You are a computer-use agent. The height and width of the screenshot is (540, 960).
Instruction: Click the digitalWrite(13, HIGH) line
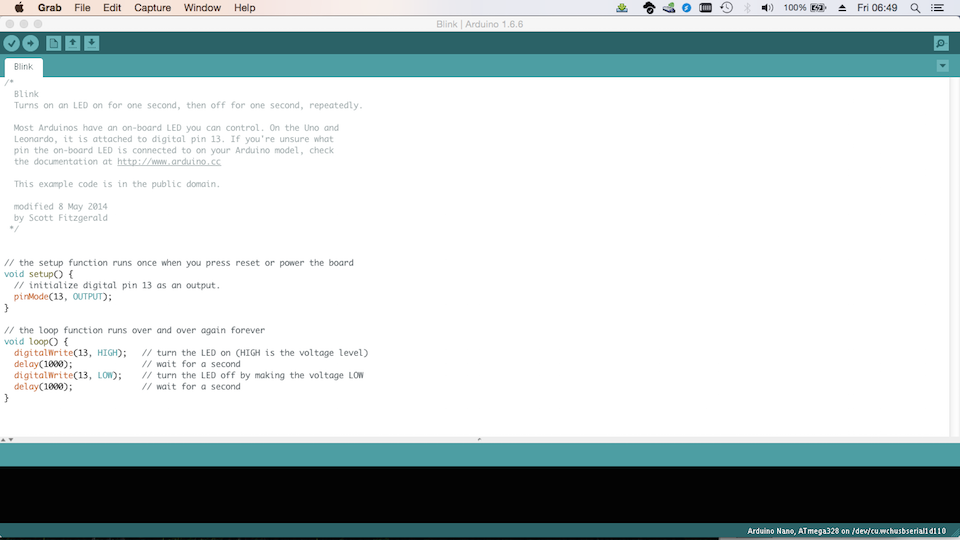click(x=70, y=353)
